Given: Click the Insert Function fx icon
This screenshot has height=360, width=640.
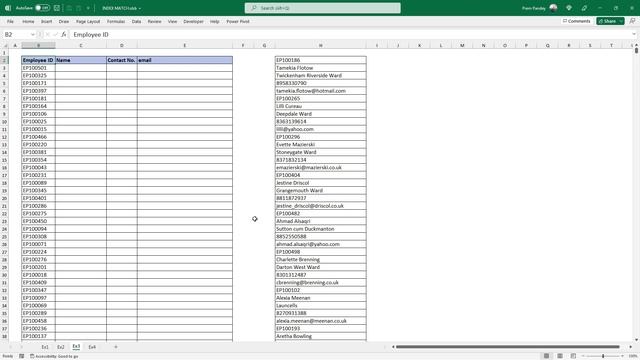Looking at the screenshot, I should pos(64,35).
